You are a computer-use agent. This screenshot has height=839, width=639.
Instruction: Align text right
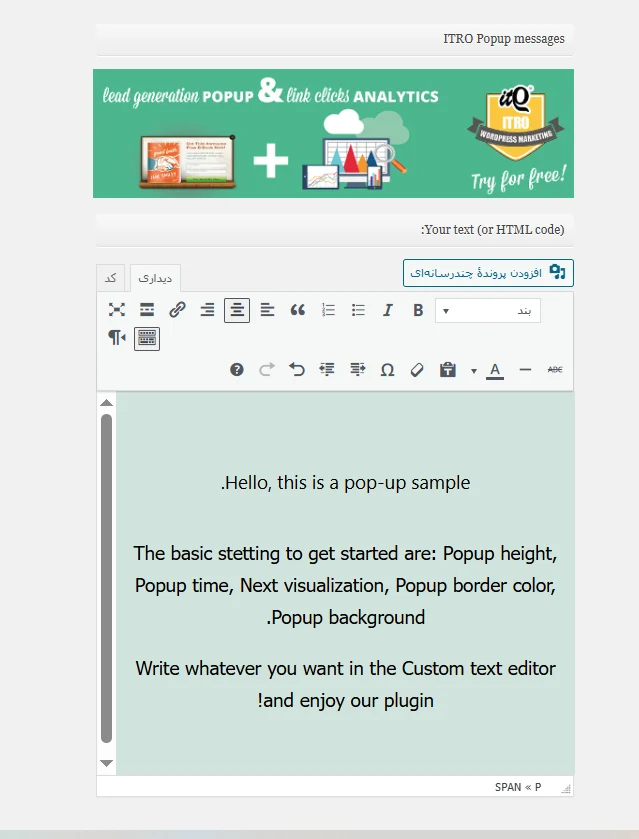click(207, 310)
